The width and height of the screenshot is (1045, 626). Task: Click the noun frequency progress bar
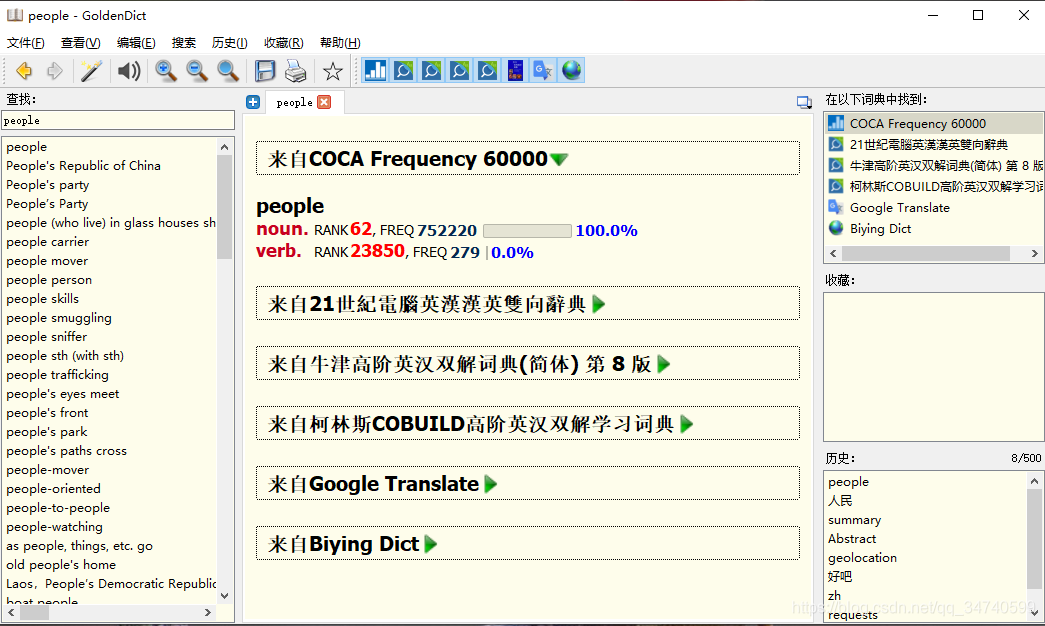coord(527,231)
